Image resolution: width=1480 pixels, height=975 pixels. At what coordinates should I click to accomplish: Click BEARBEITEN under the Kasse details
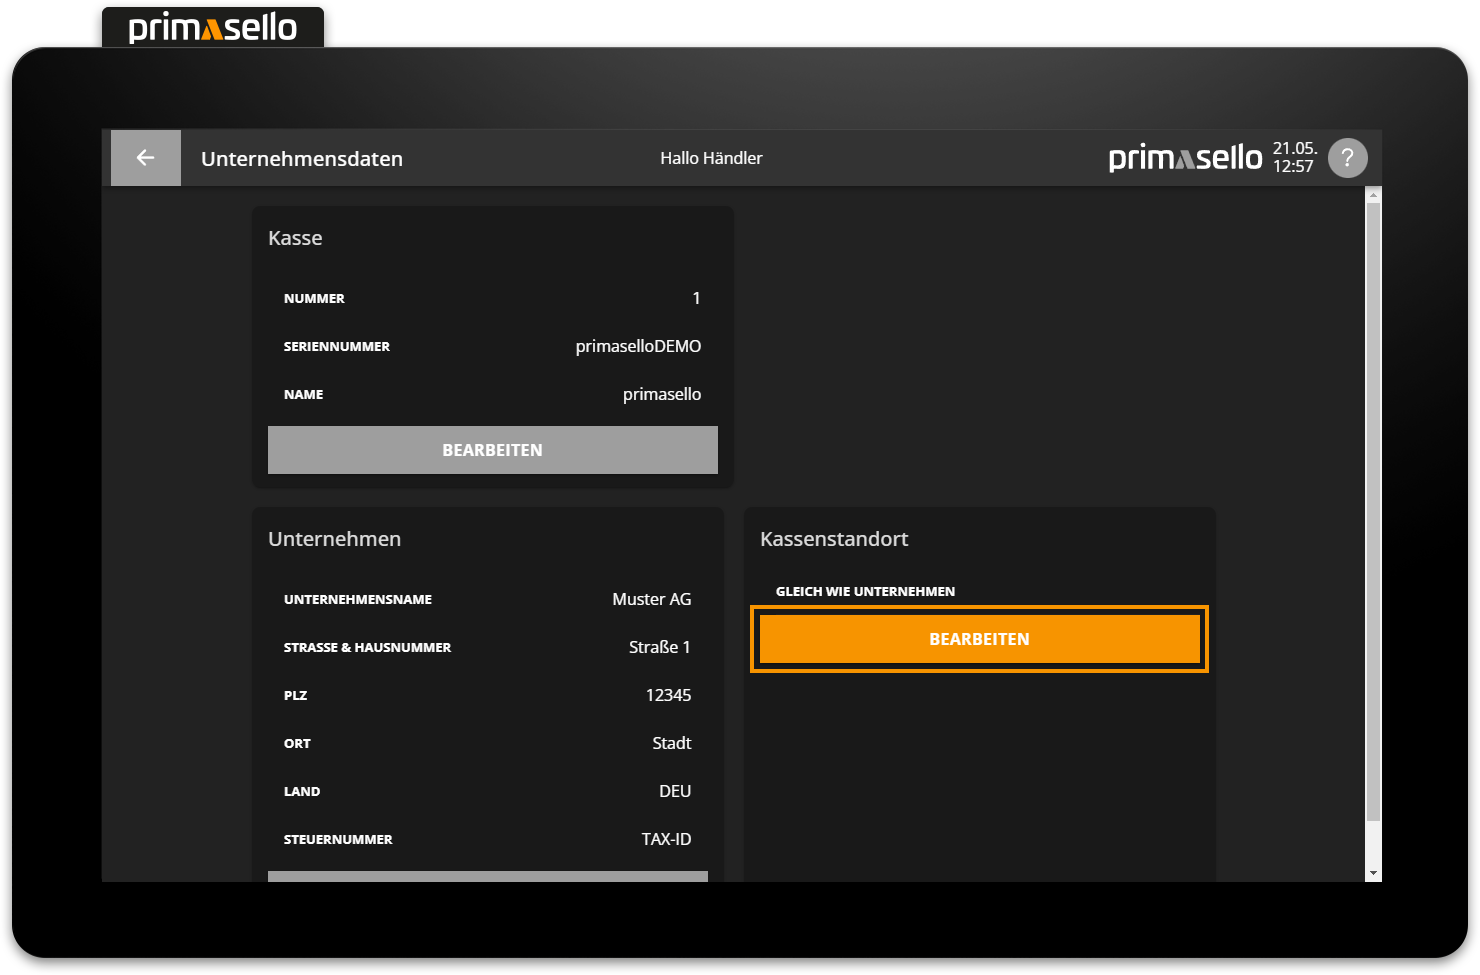492,449
